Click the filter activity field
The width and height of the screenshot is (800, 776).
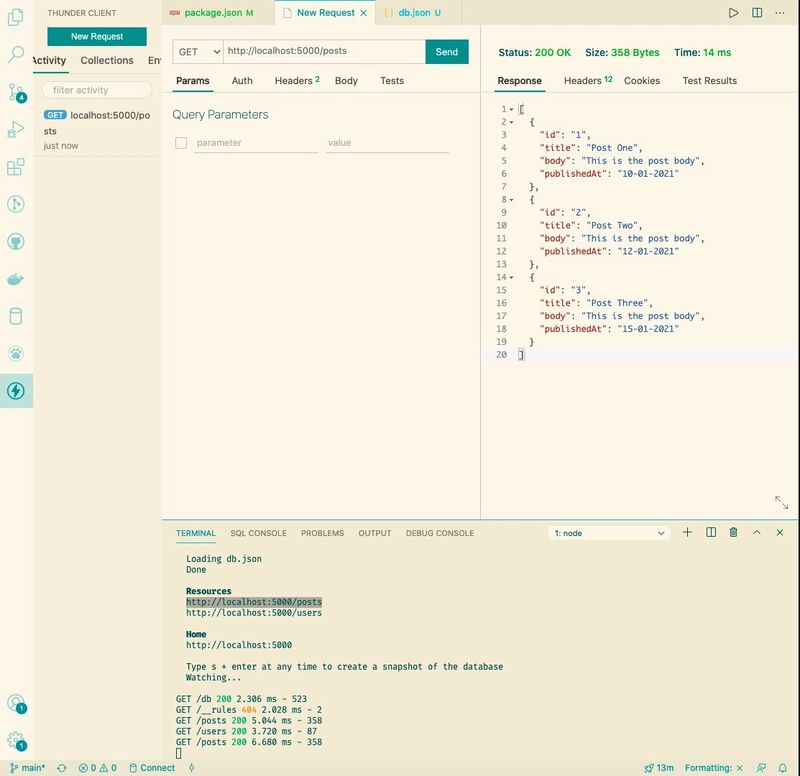97,90
